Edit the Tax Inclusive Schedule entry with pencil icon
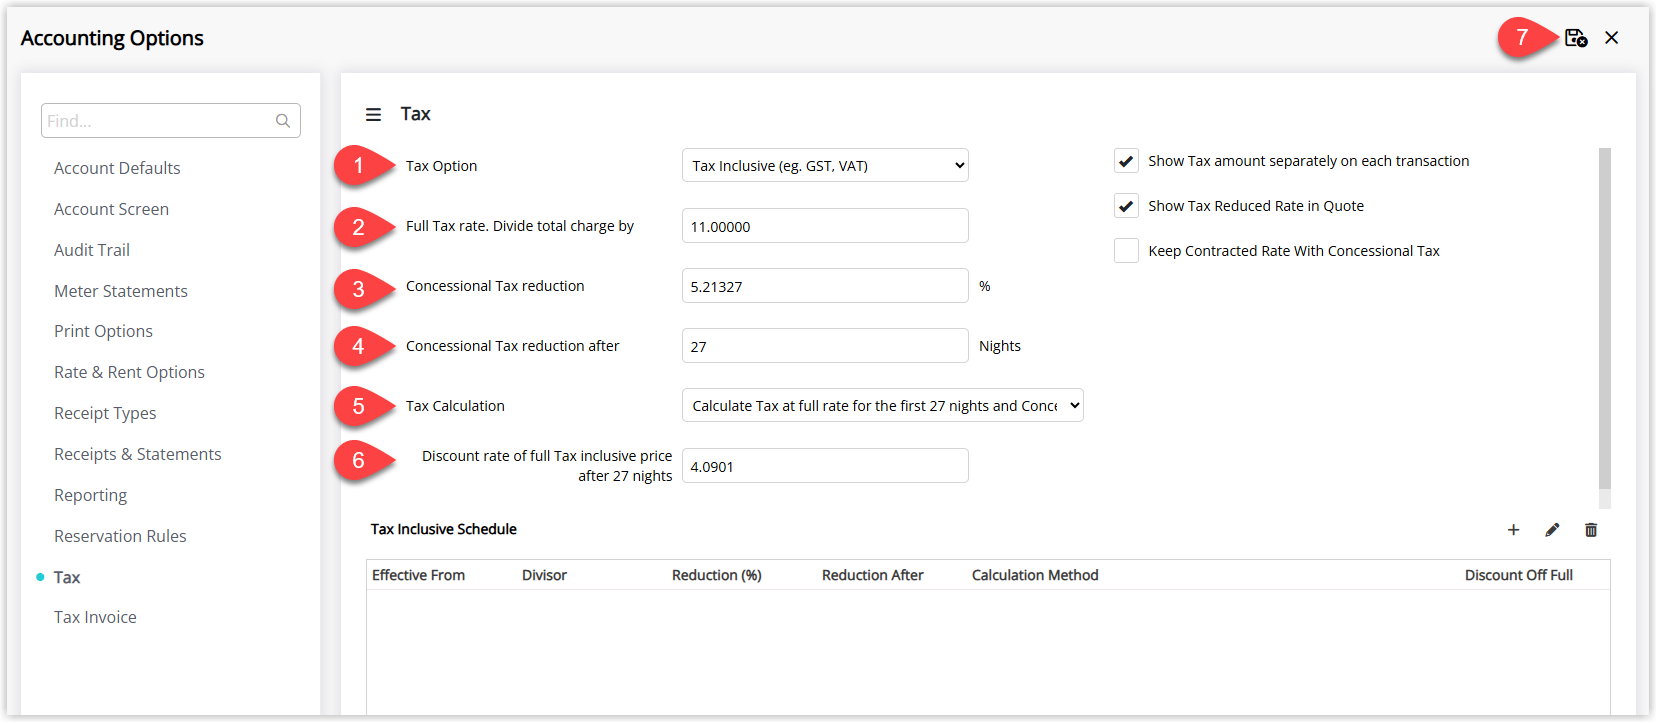The image size is (1657, 723). pyautogui.click(x=1552, y=530)
